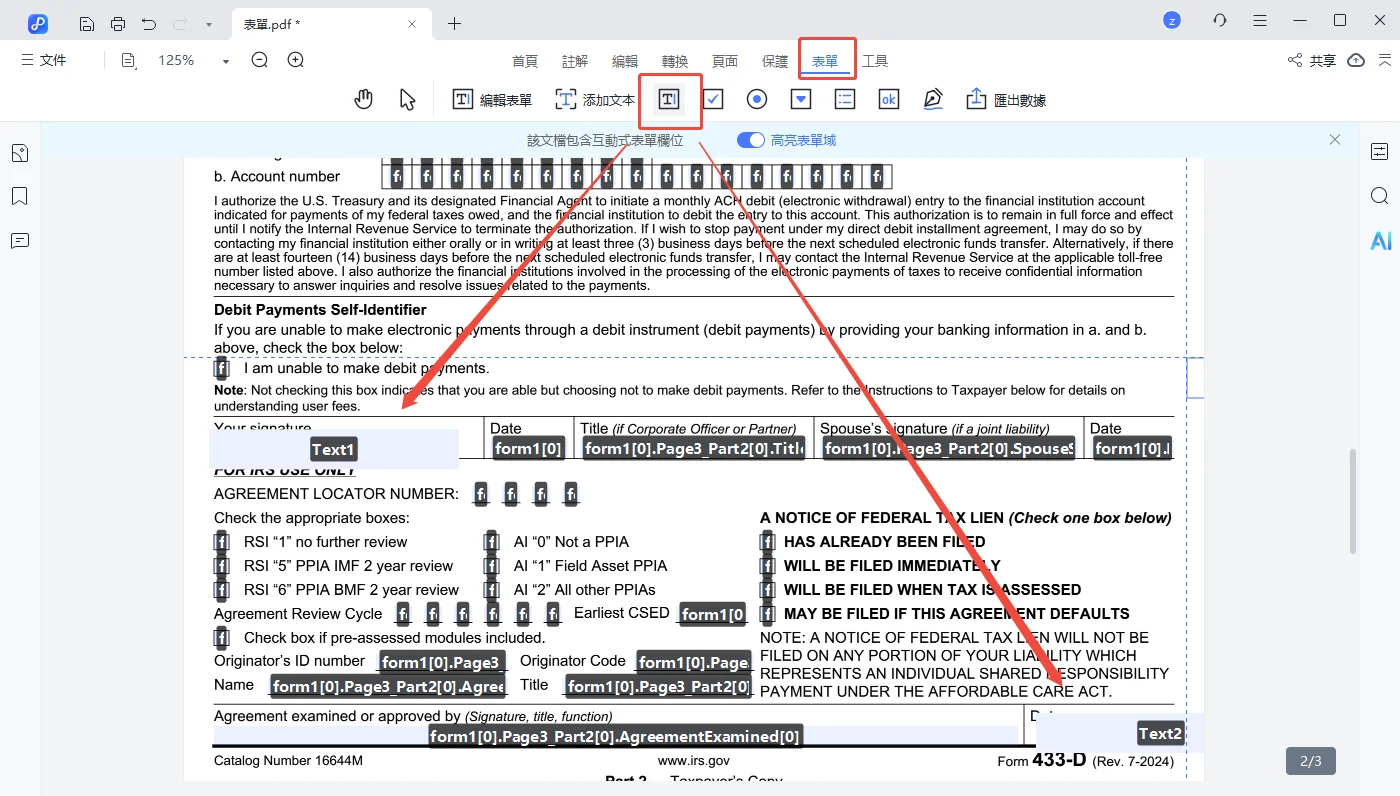Click the 編輯表單 button

493,99
